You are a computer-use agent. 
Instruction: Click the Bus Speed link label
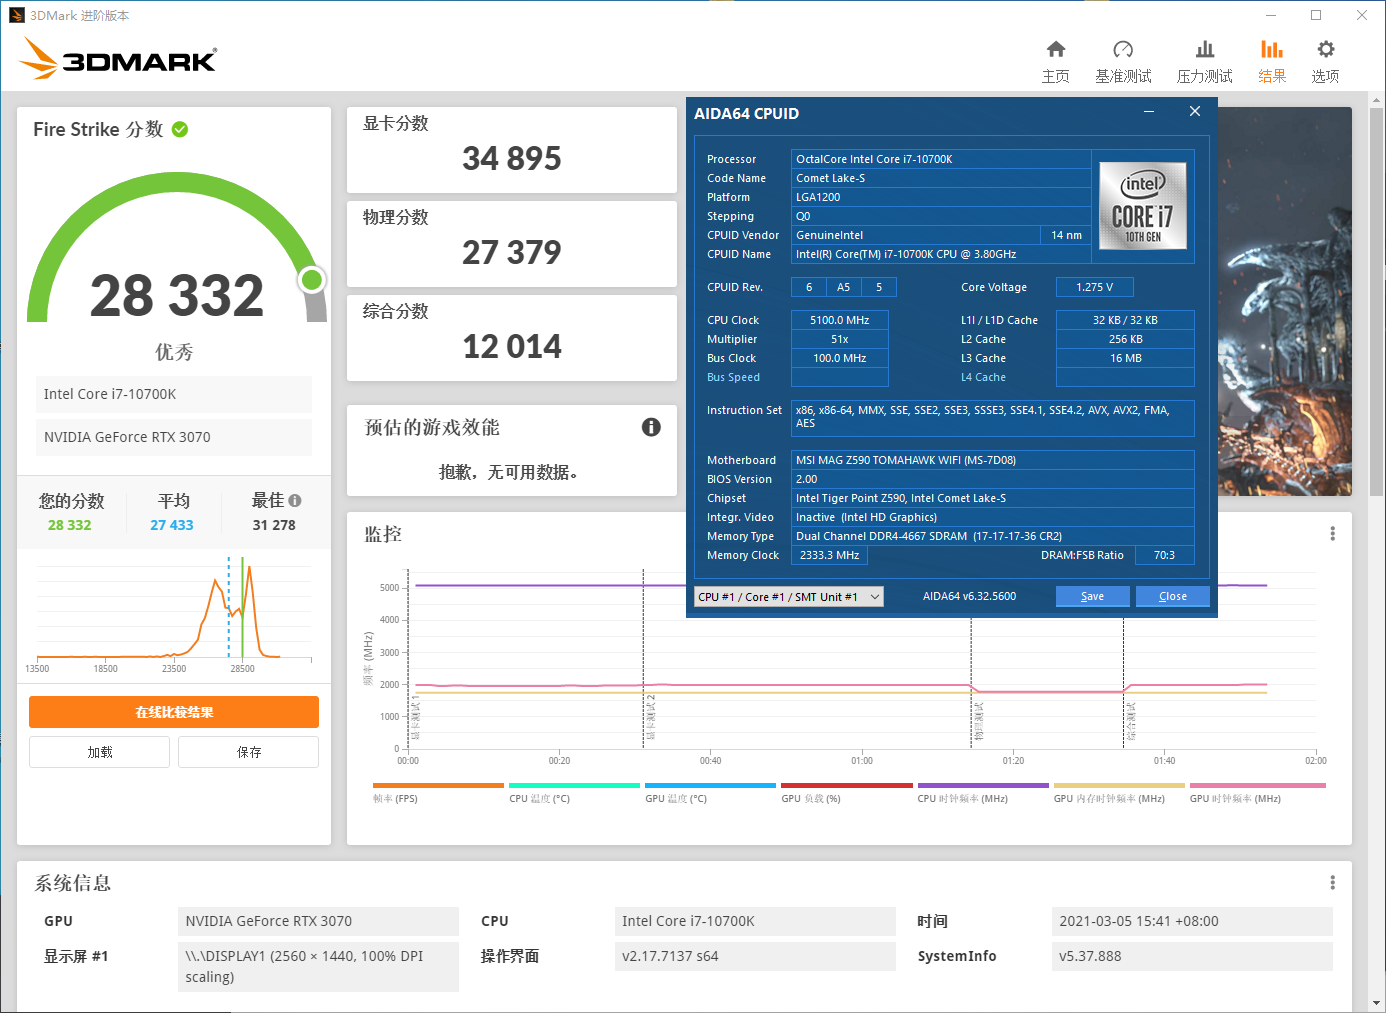(733, 377)
